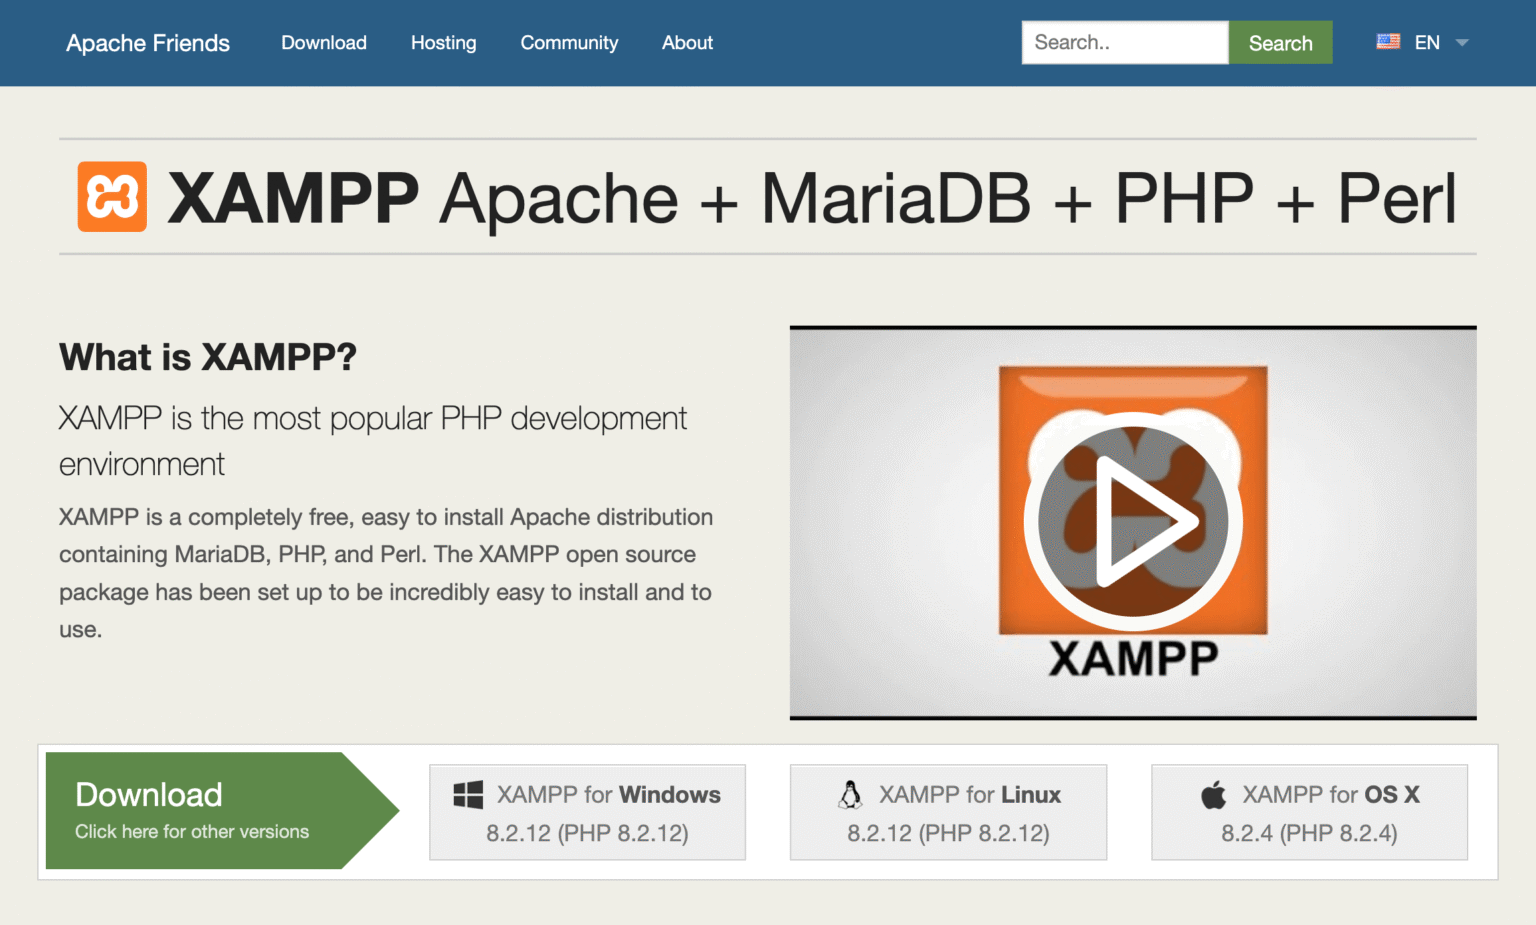The image size is (1536, 925).
Task: Click the US flag icon
Action: tap(1388, 41)
